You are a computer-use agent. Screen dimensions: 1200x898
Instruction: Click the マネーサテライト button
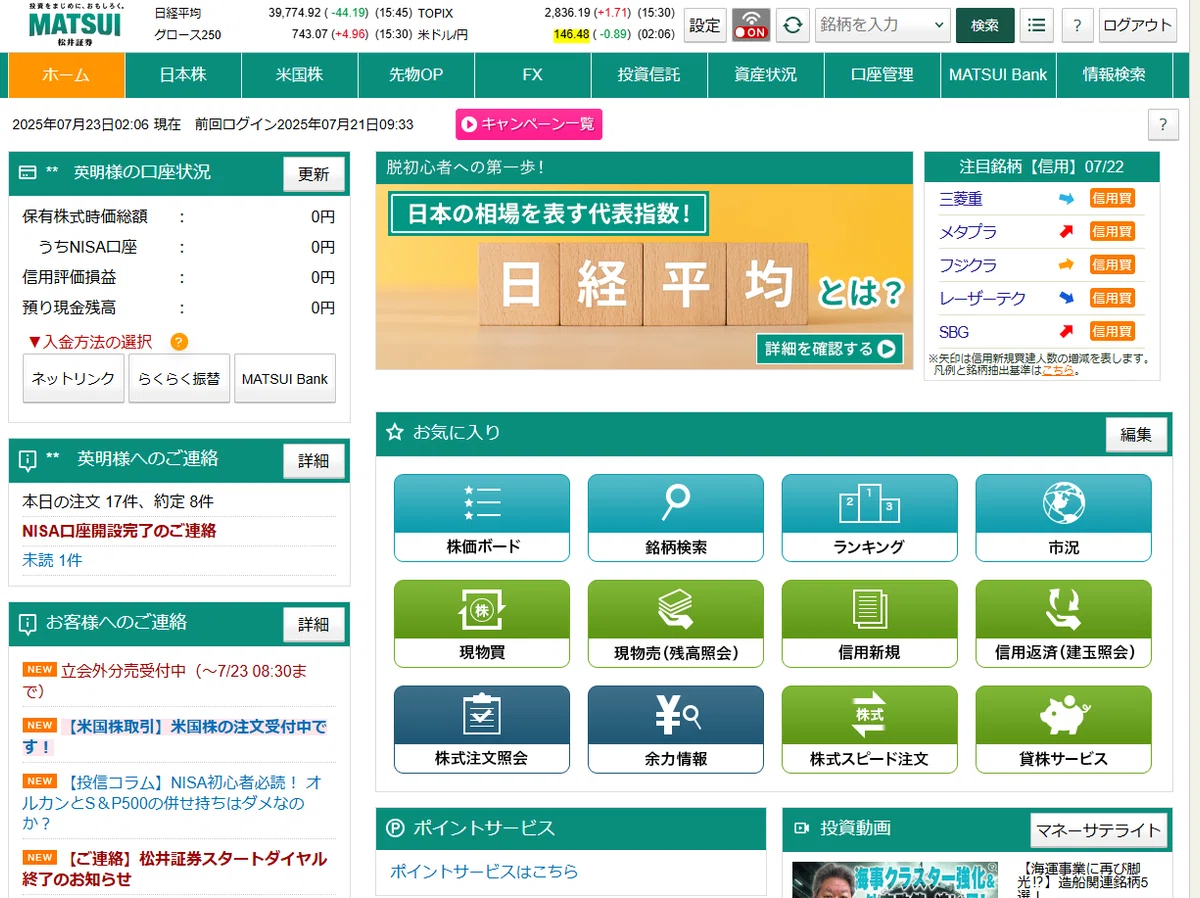point(1098,830)
